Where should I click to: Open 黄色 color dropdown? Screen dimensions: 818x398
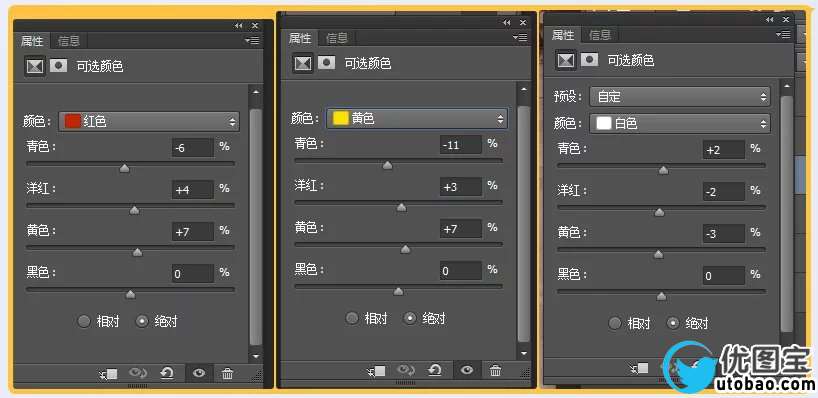point(417,119)
